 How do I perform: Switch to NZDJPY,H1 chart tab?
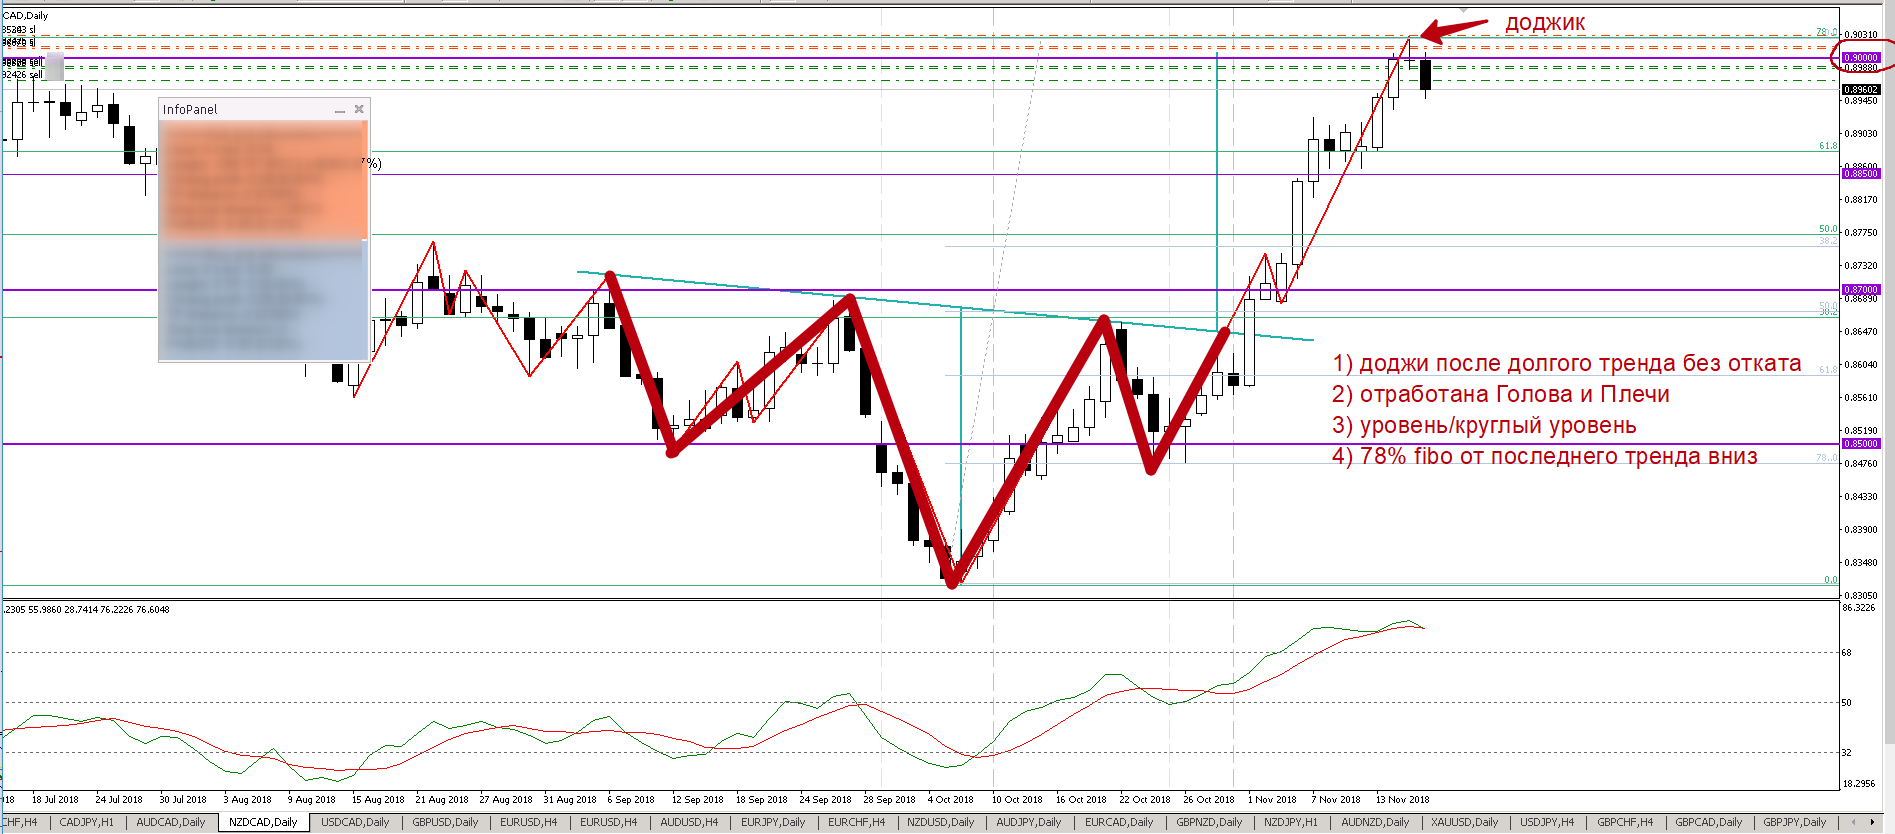(x=1291, y=823)
